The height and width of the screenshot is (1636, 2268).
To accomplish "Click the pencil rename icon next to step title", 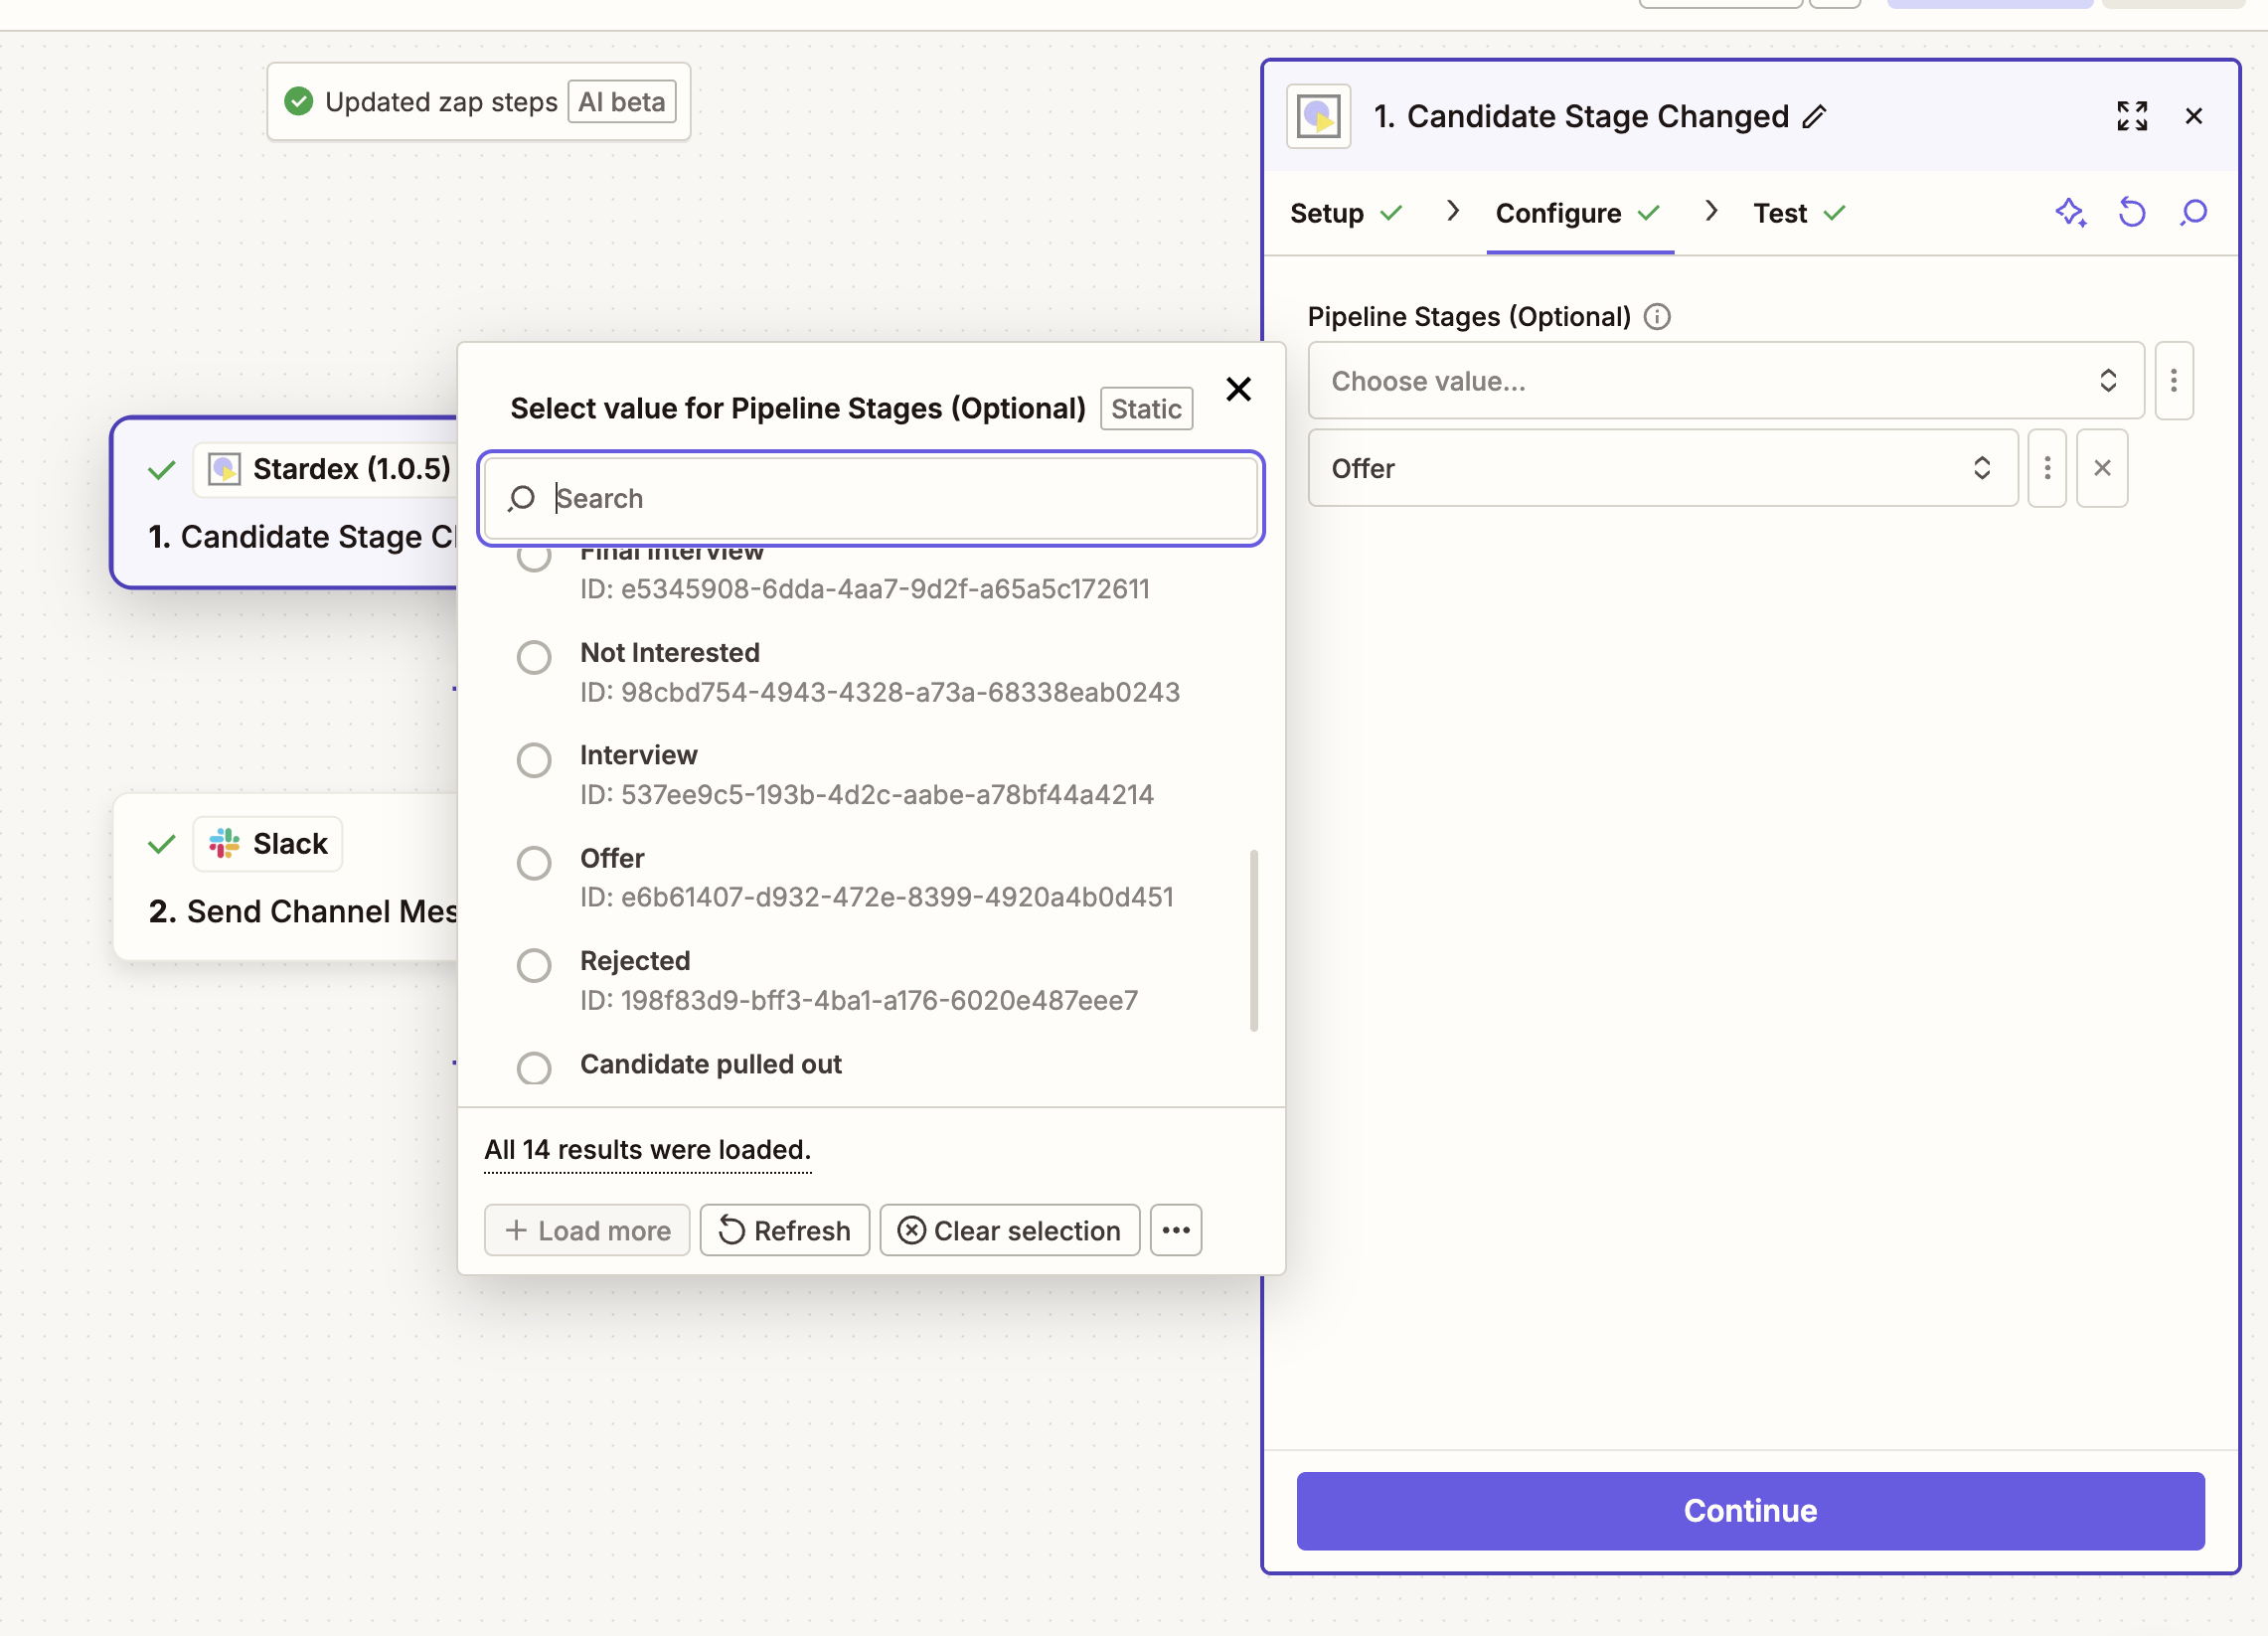I will point(1814,117).
